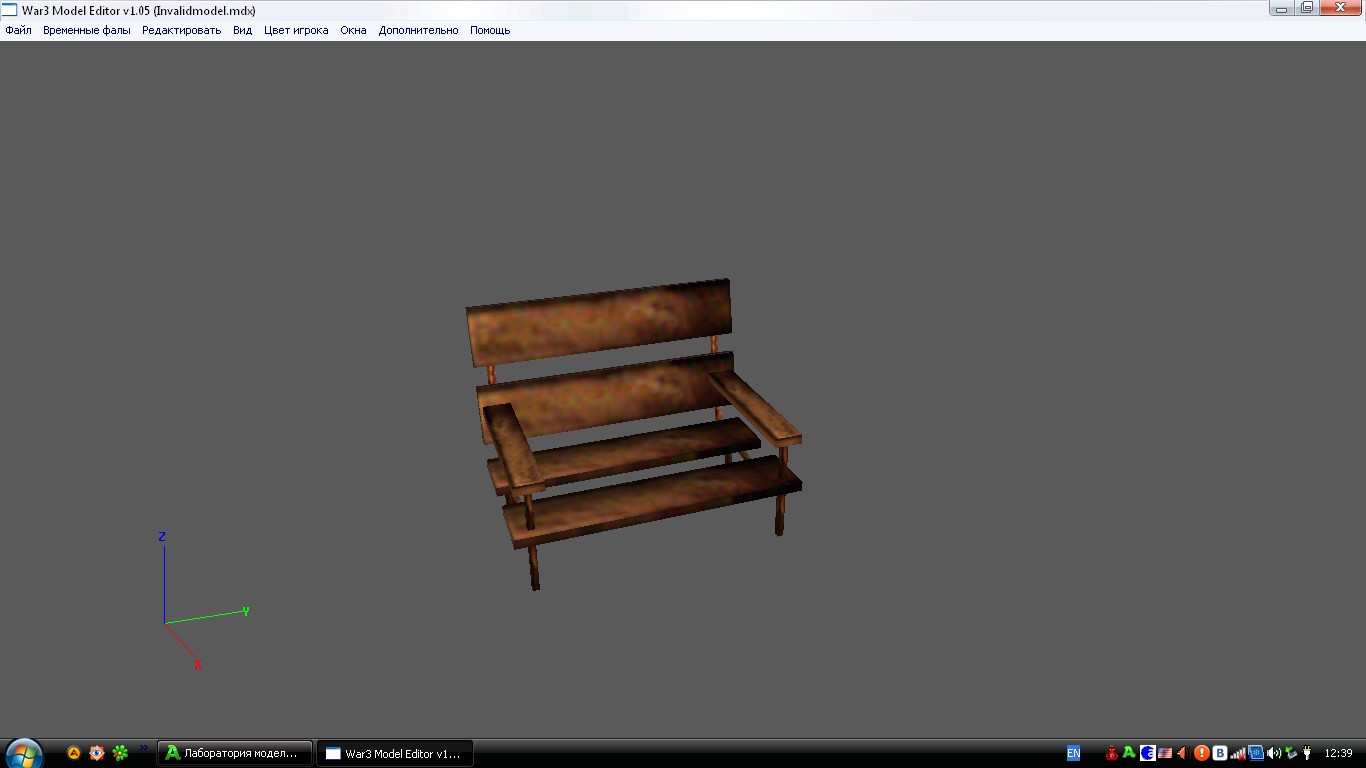This screenshot has height=768, width=1366.
Task: Open the Временные фалы menu
Action: [86, 30]
